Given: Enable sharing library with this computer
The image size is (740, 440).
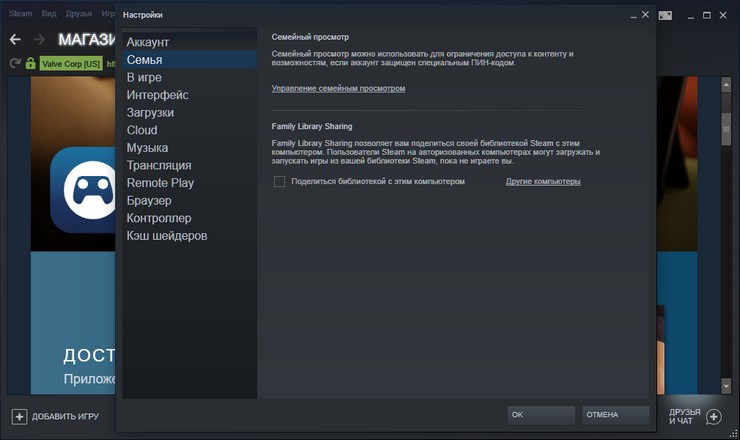Looking at the screenshot, I should 279,182.
